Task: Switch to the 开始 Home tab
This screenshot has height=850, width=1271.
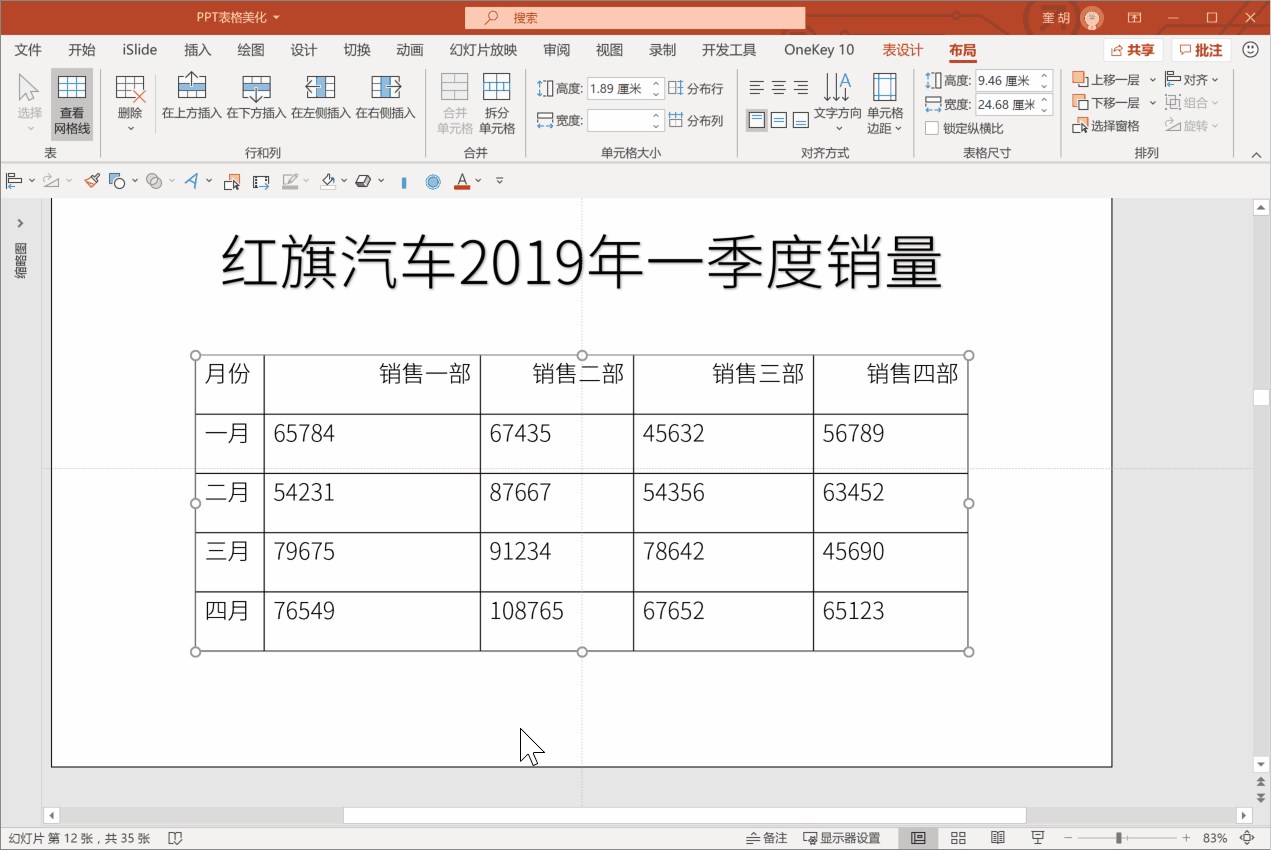Action: (82, 50)
